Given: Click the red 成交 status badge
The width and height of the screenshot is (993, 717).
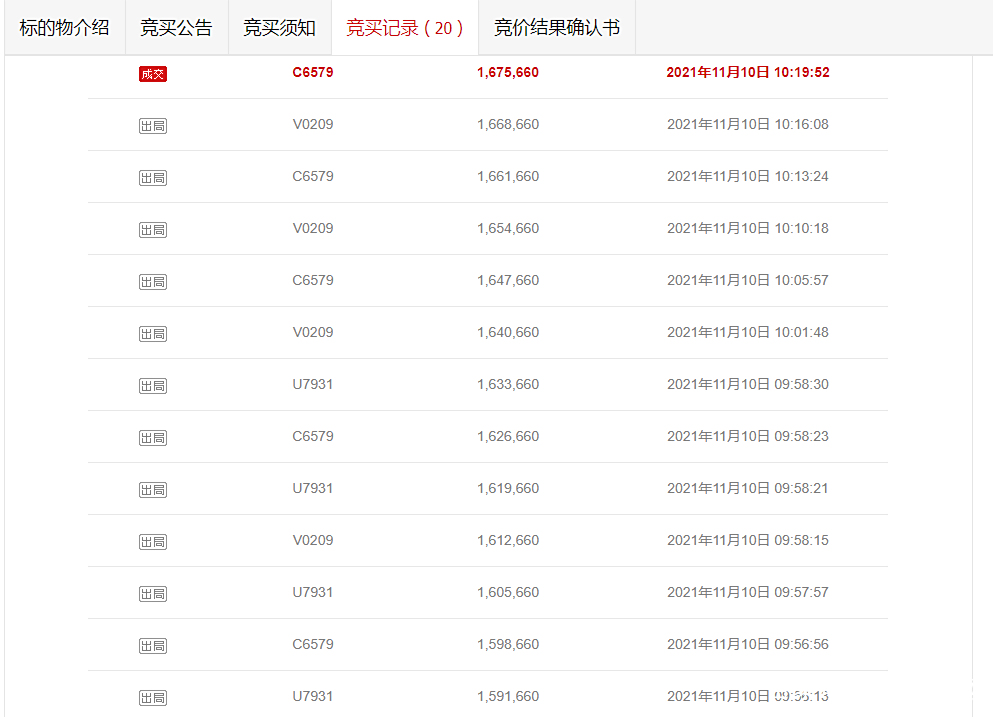Looking at the screenshot, I should pos(153,74).
